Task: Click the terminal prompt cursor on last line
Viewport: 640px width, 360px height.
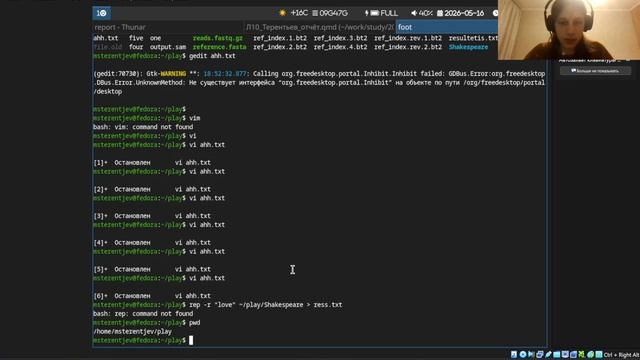Action: 191,340
